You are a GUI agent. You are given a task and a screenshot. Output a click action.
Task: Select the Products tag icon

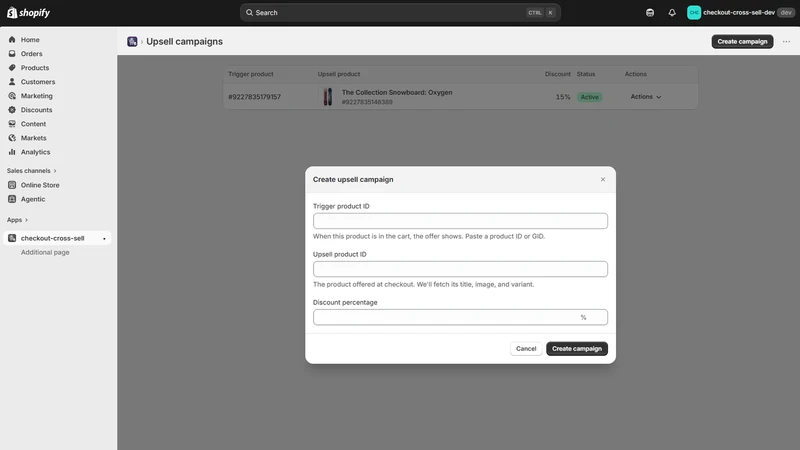tap(12, 67)
